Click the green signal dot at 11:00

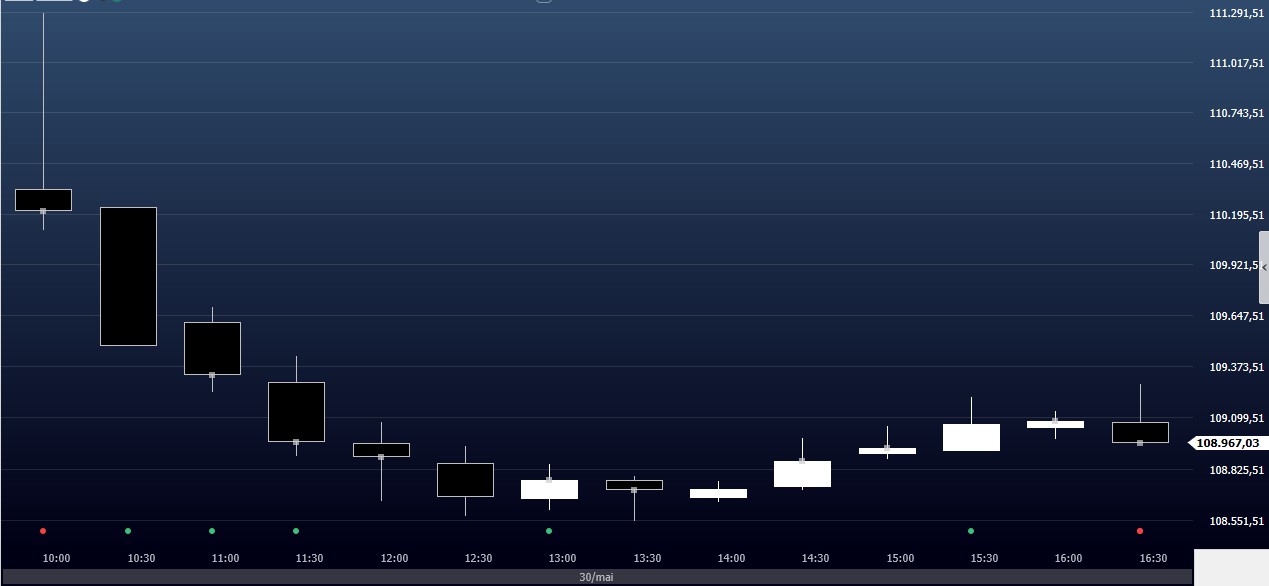click(212, 531)
